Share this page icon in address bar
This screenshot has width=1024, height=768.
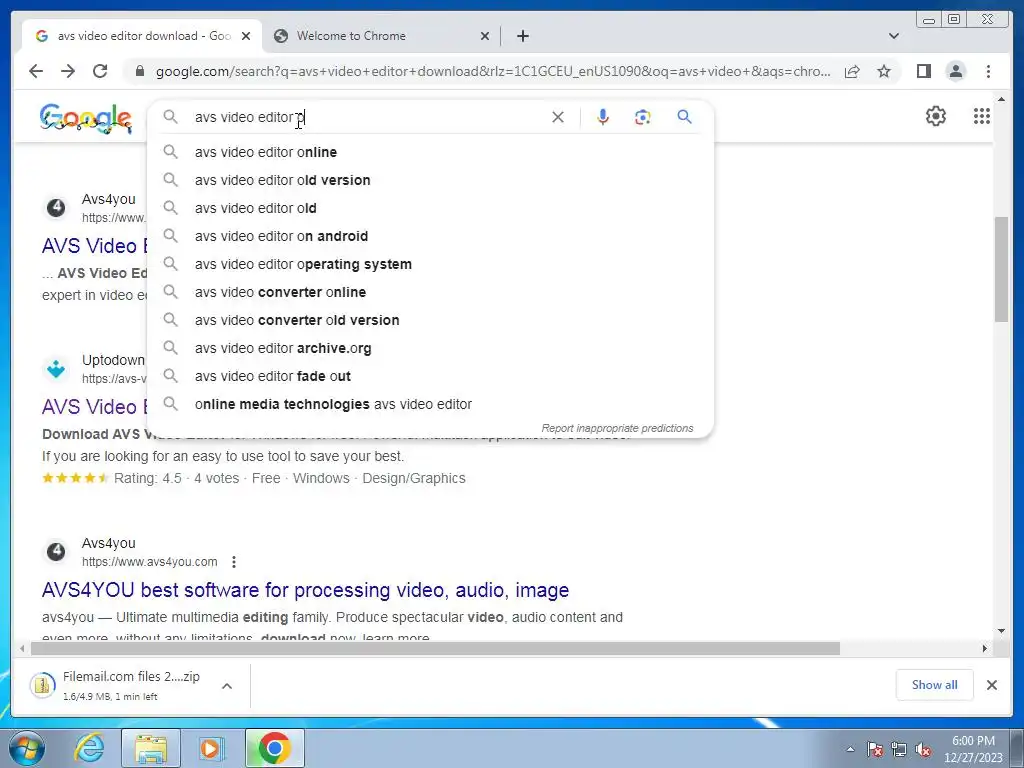click(x=852, y=71)
